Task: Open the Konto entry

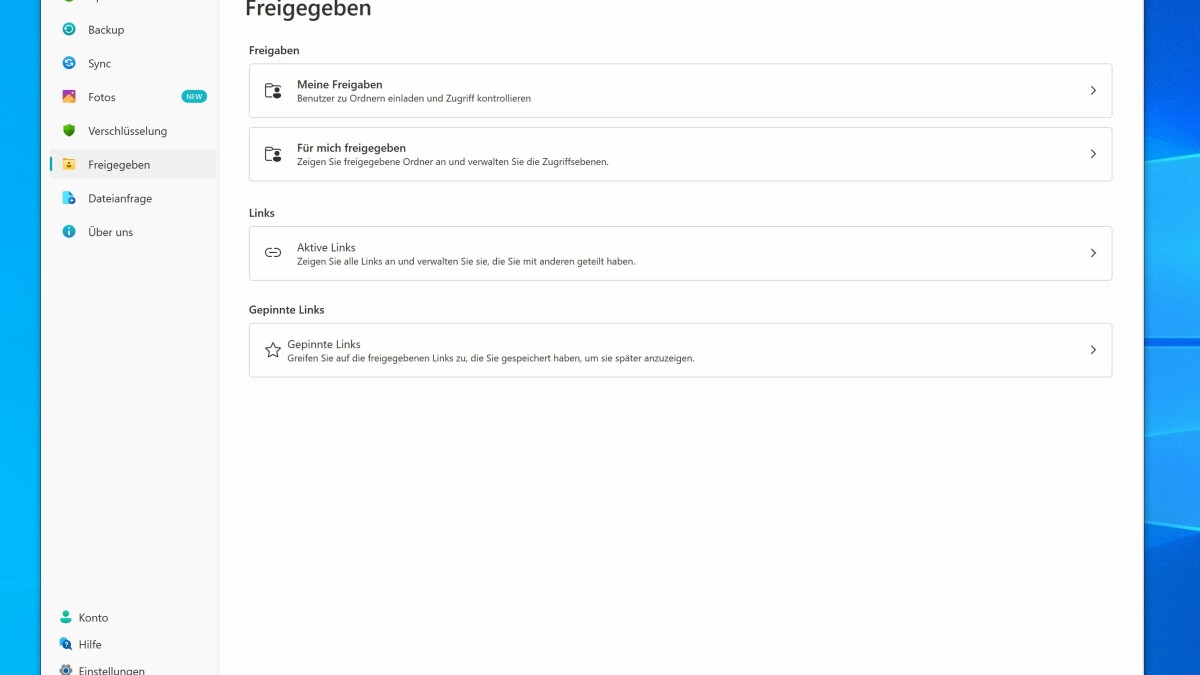Action: 93,618
